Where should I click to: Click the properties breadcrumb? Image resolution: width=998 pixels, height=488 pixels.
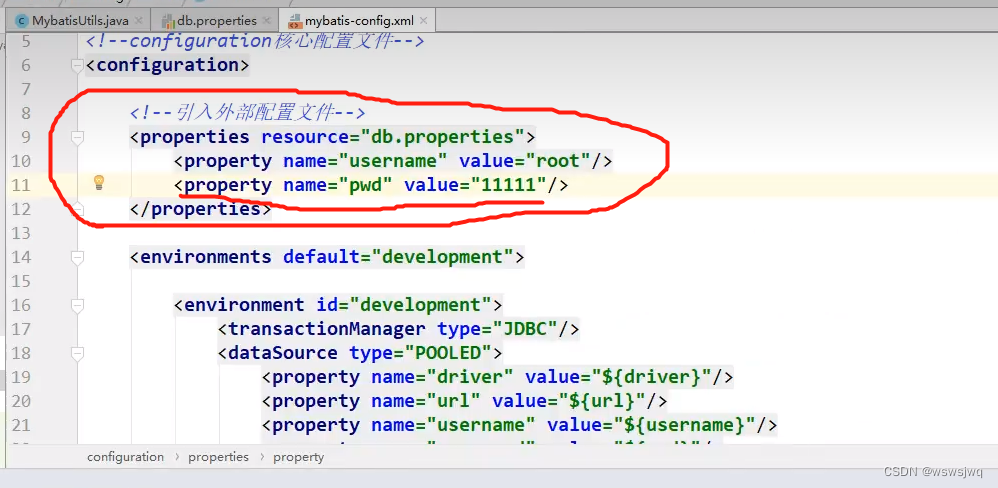click(x=218, y=457)
